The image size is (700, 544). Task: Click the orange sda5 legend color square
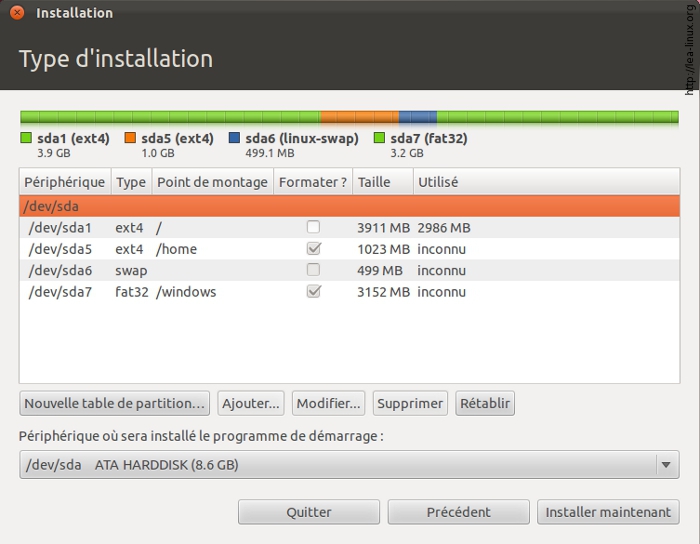click(x=131, y=139)
